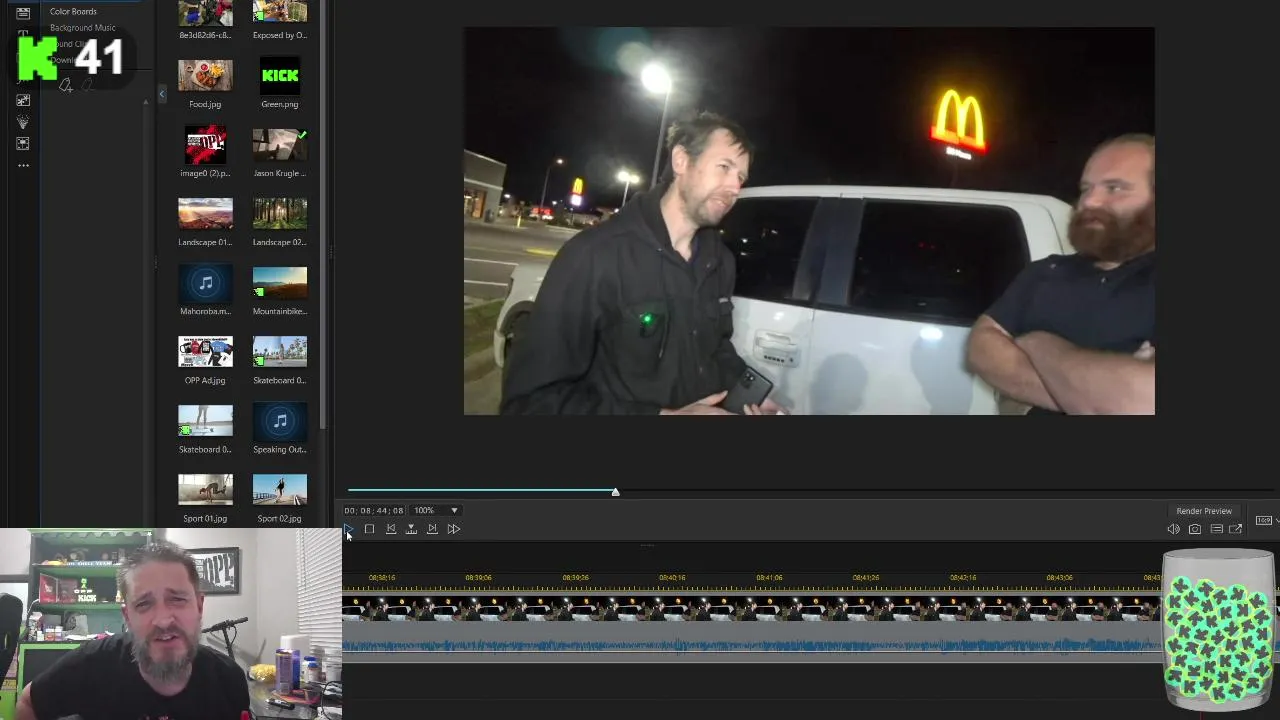Select the Green.png Kick thumbnail

[280, 77]
